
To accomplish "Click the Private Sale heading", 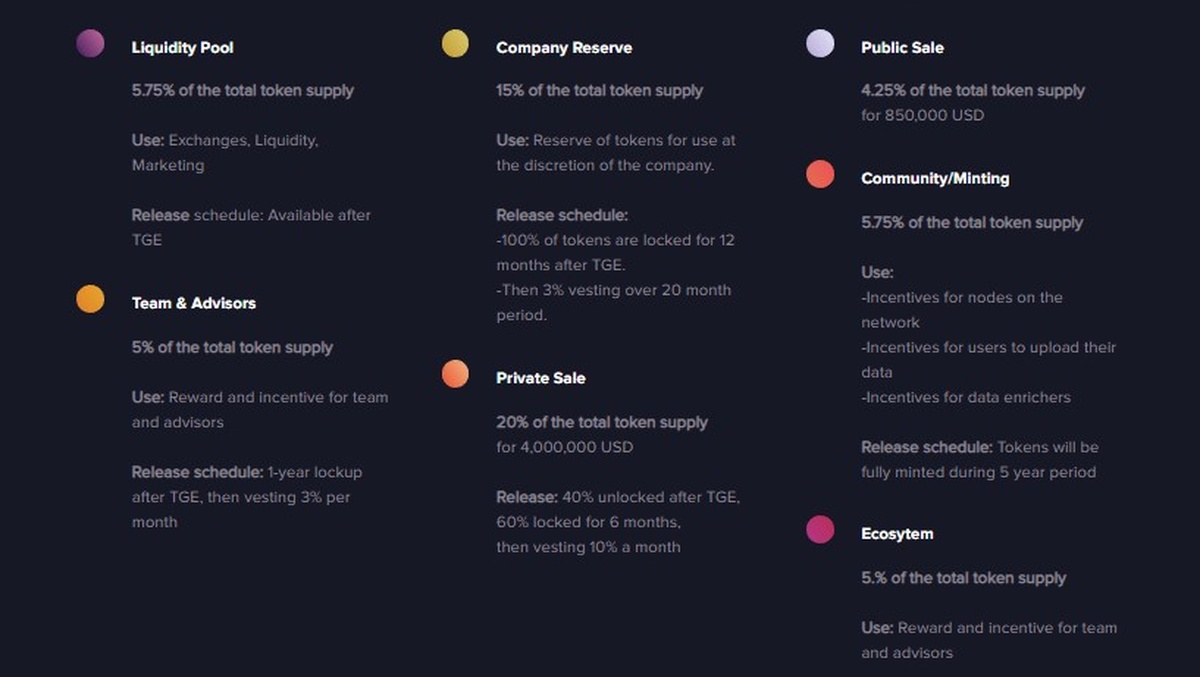I will [541, 378].
